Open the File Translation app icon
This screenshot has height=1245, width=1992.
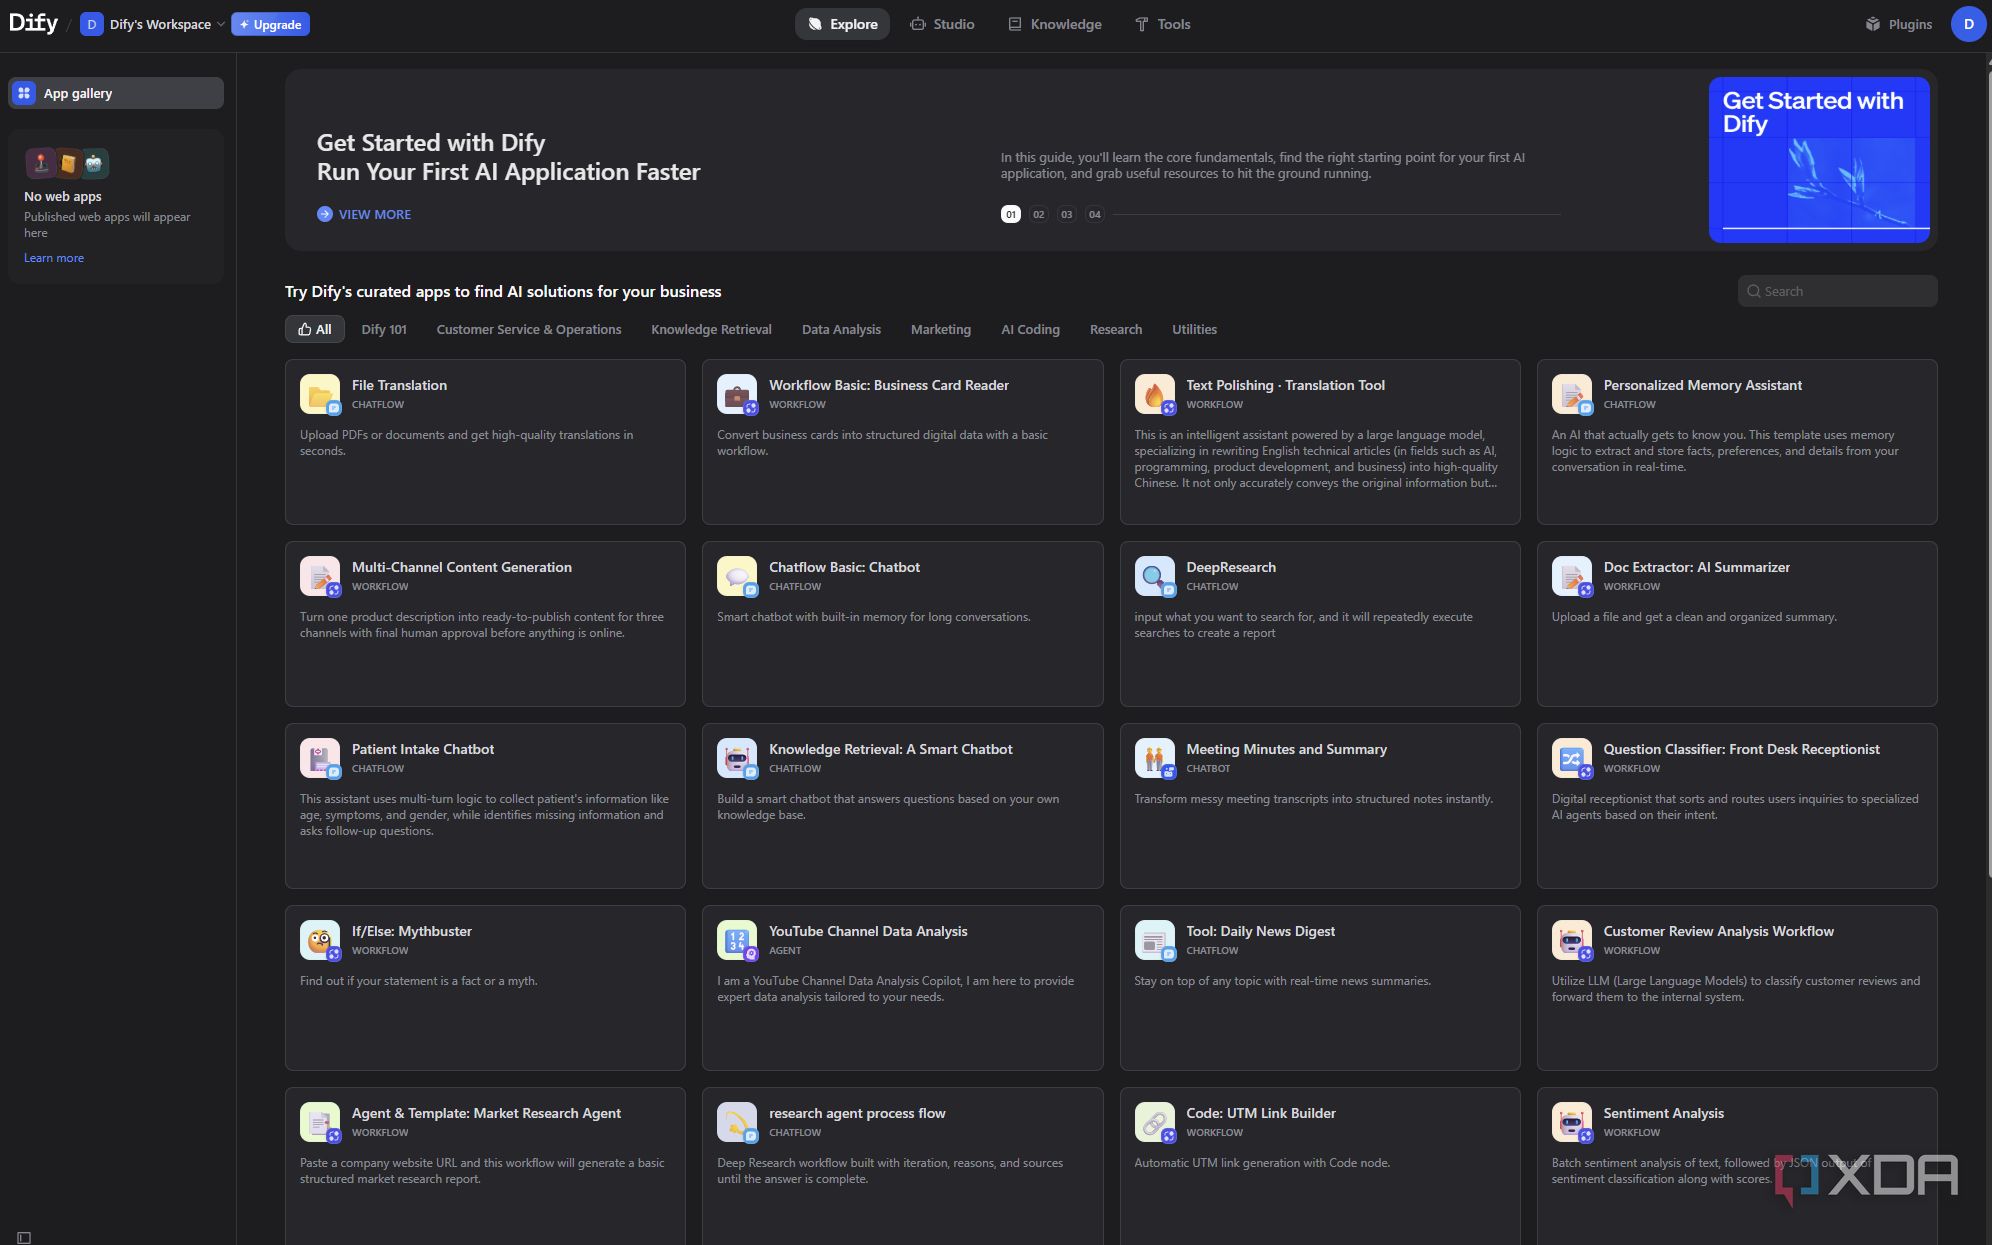pyautogui.click(x=320, y=394)
